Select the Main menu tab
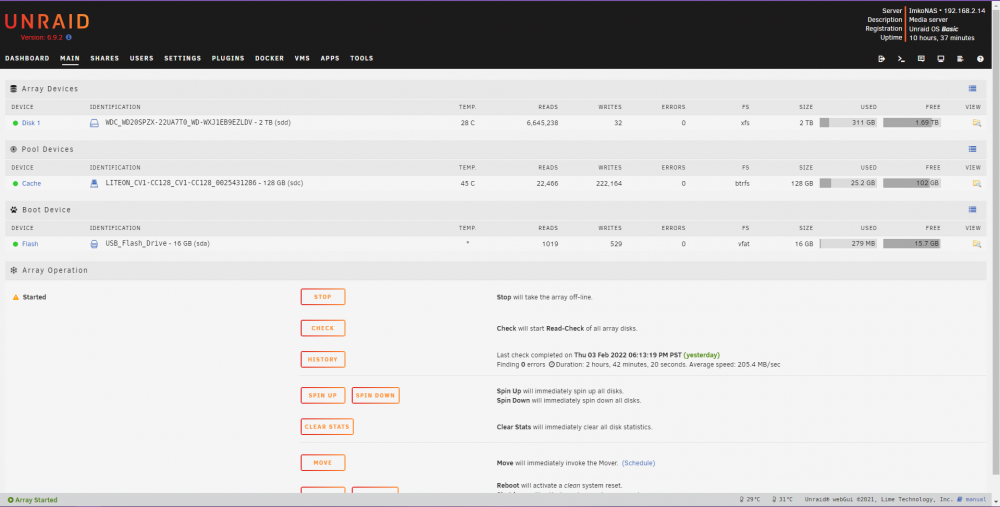The image size is (1000, 507). [x=70, y=59]
